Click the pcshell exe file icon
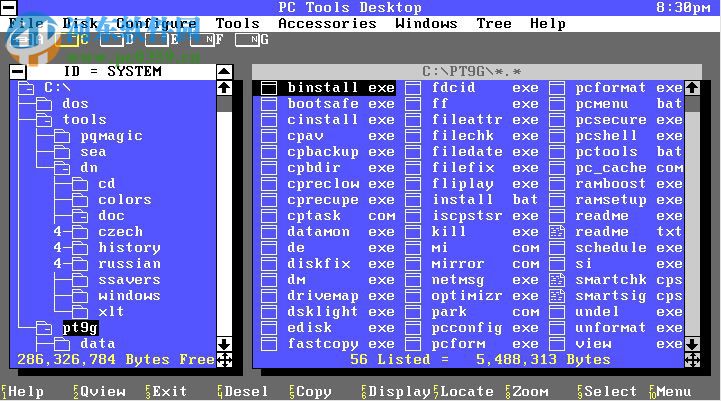Viewport: 721px width, 401px height. [x=557, y=136]
